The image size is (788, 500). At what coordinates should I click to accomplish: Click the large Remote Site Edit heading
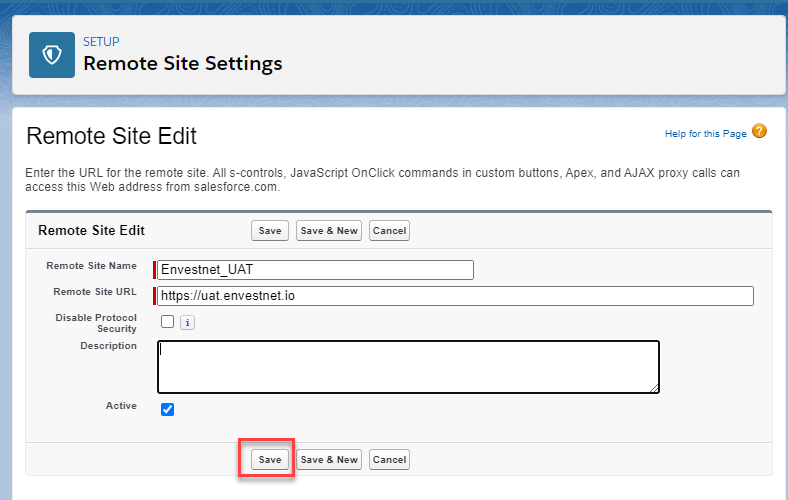pyautogui.click(x=112, y=136)
